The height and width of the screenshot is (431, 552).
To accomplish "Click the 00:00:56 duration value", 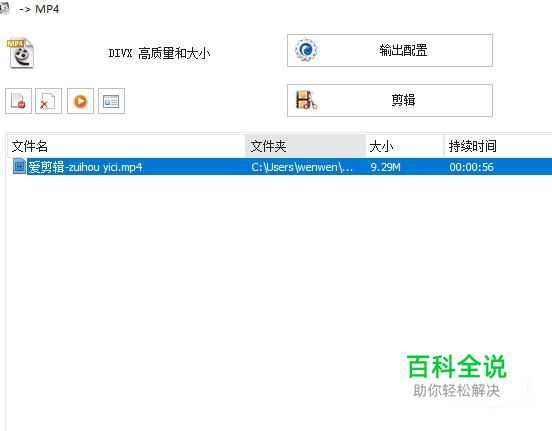I will click(x=471, y=167).
